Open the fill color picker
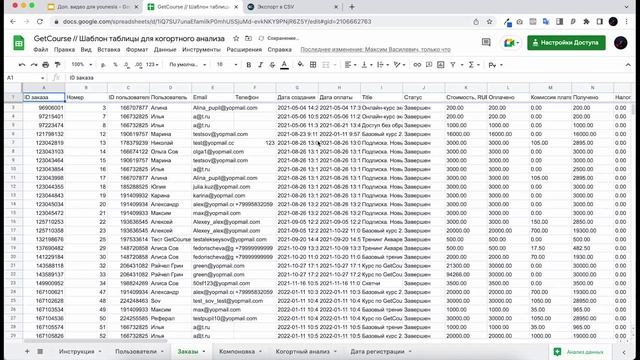The width and height of the screenshot is (640, 360). (300, 65)
